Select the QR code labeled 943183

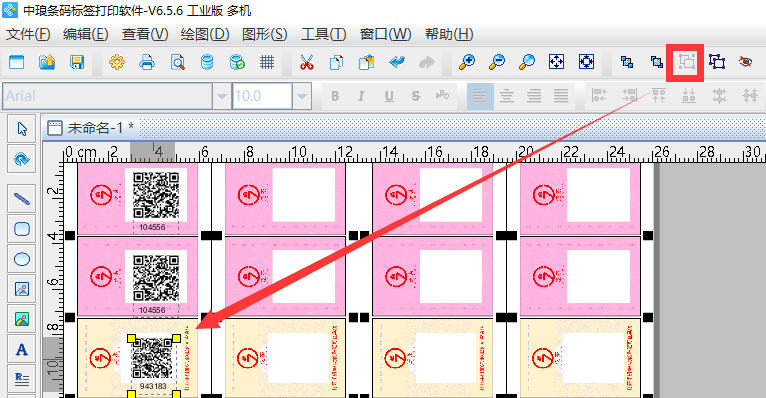pos(154,359)
